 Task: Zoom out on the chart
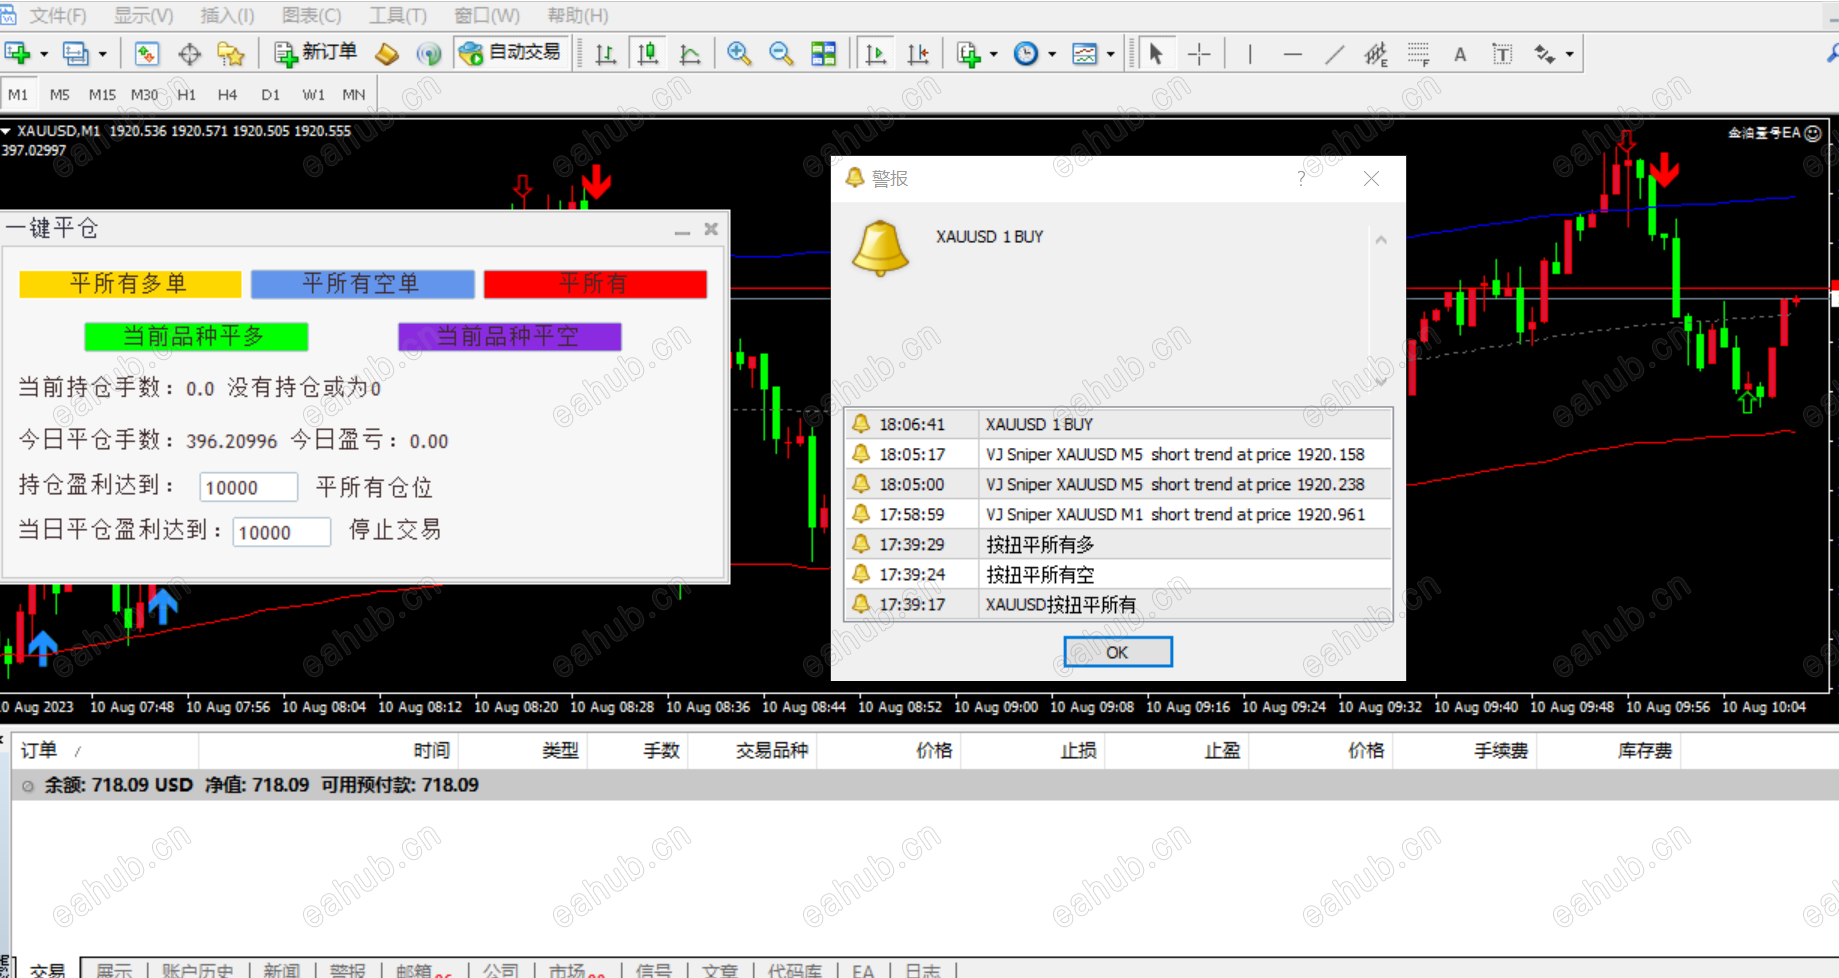coord(781,54)
